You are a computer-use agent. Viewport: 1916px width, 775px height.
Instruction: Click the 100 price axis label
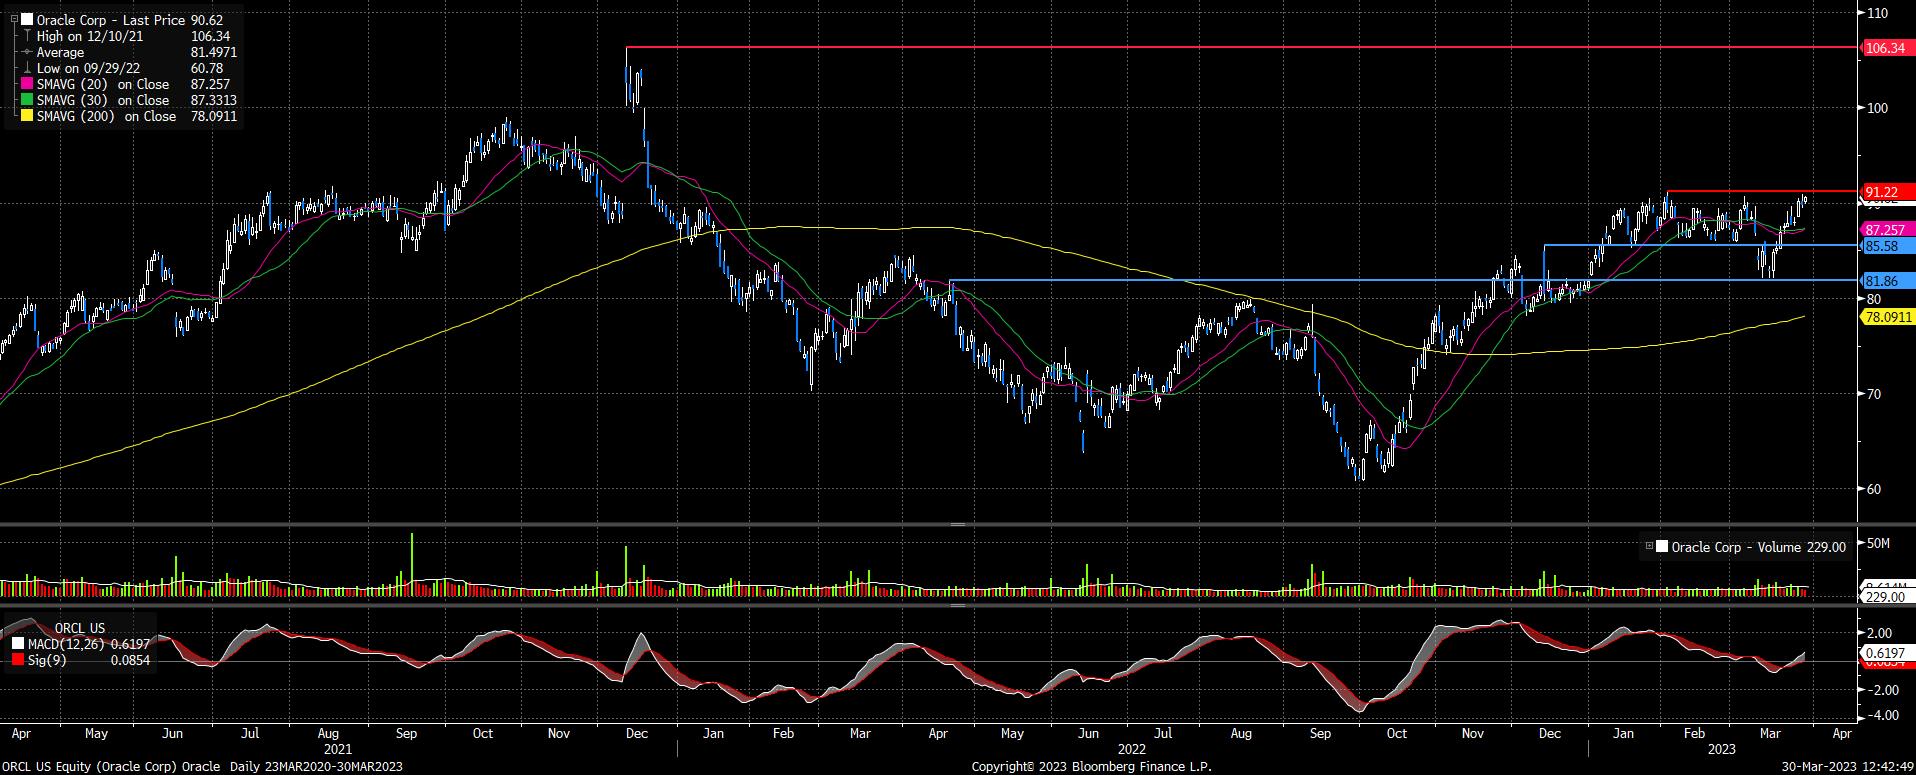point(1877,108)
